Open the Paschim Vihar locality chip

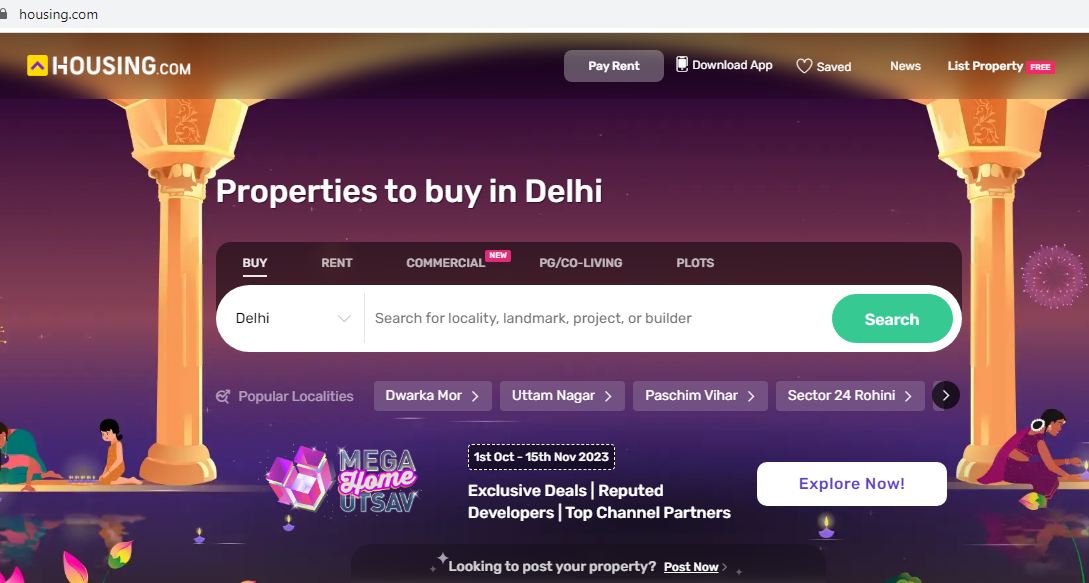coord(700,395)
